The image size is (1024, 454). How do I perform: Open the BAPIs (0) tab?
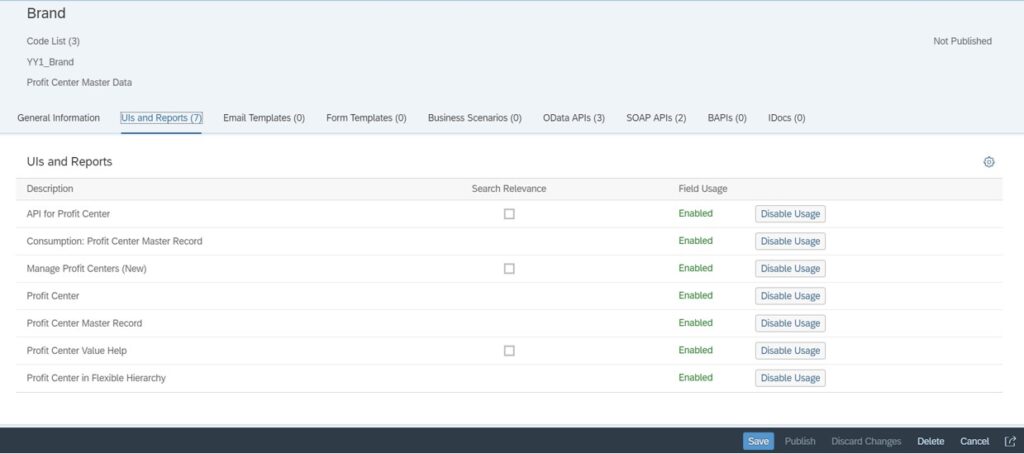pyautogui.click(x=727, y=118)
